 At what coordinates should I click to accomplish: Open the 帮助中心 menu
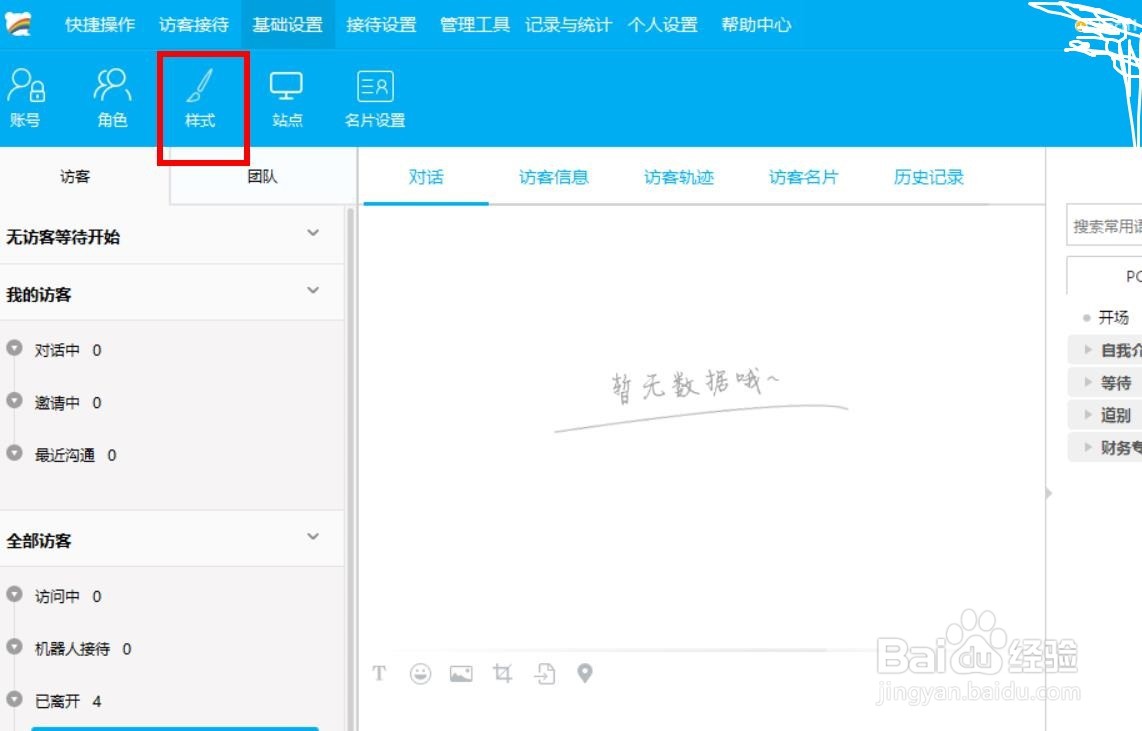pyautogui.click(x=755, y=25)
